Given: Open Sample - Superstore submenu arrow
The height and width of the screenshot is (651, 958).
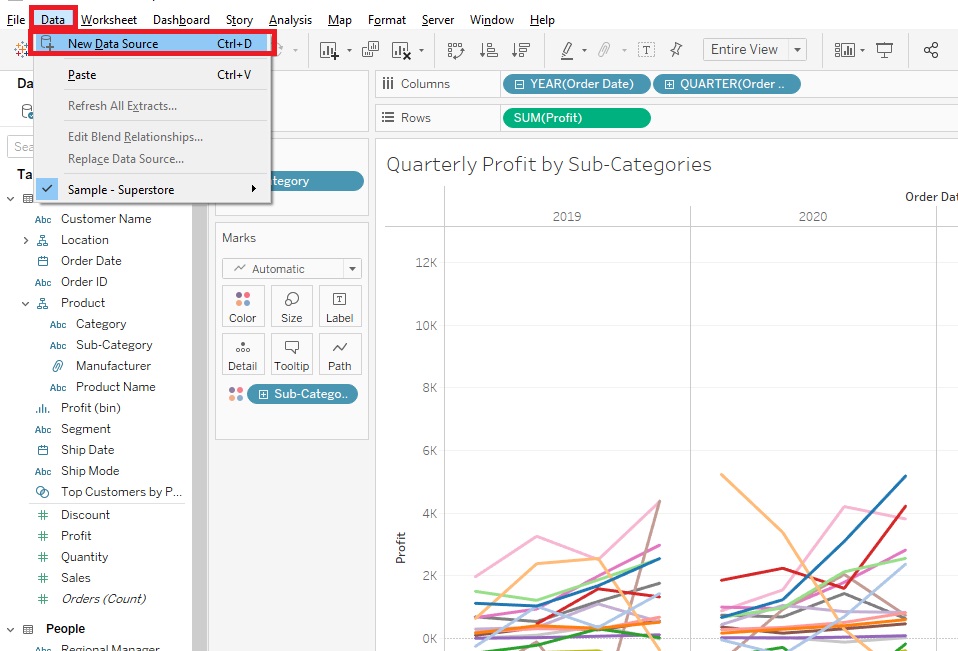Looking at the screenshot, I should (254, 189).
